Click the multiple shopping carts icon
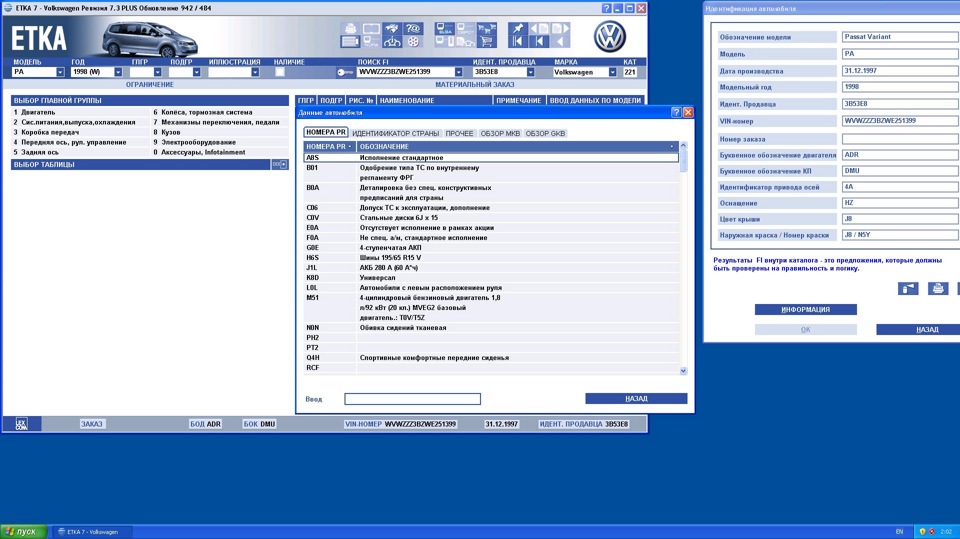 click(x=487, y=29)
